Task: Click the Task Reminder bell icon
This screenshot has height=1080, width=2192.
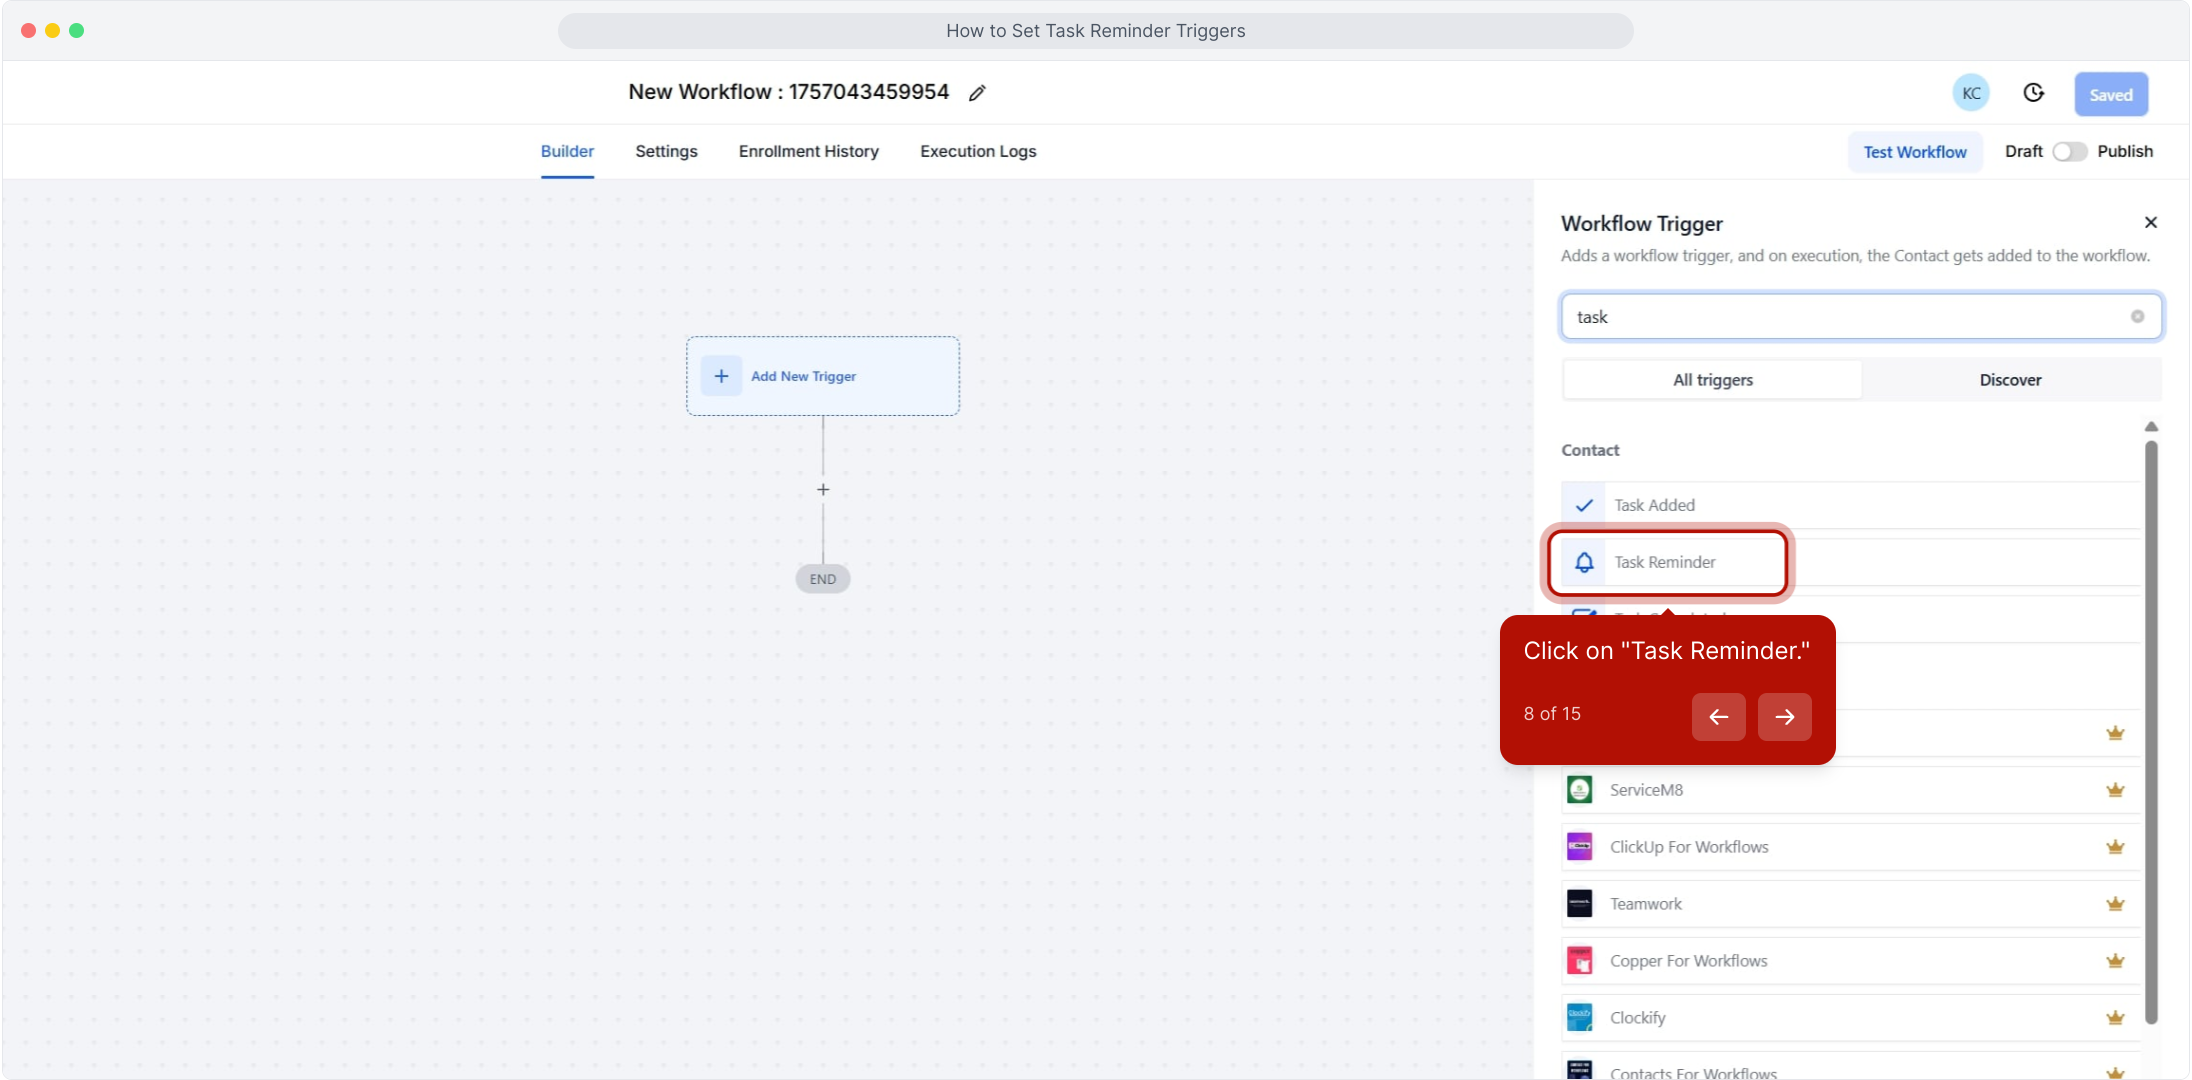Action: point(1584,562)
